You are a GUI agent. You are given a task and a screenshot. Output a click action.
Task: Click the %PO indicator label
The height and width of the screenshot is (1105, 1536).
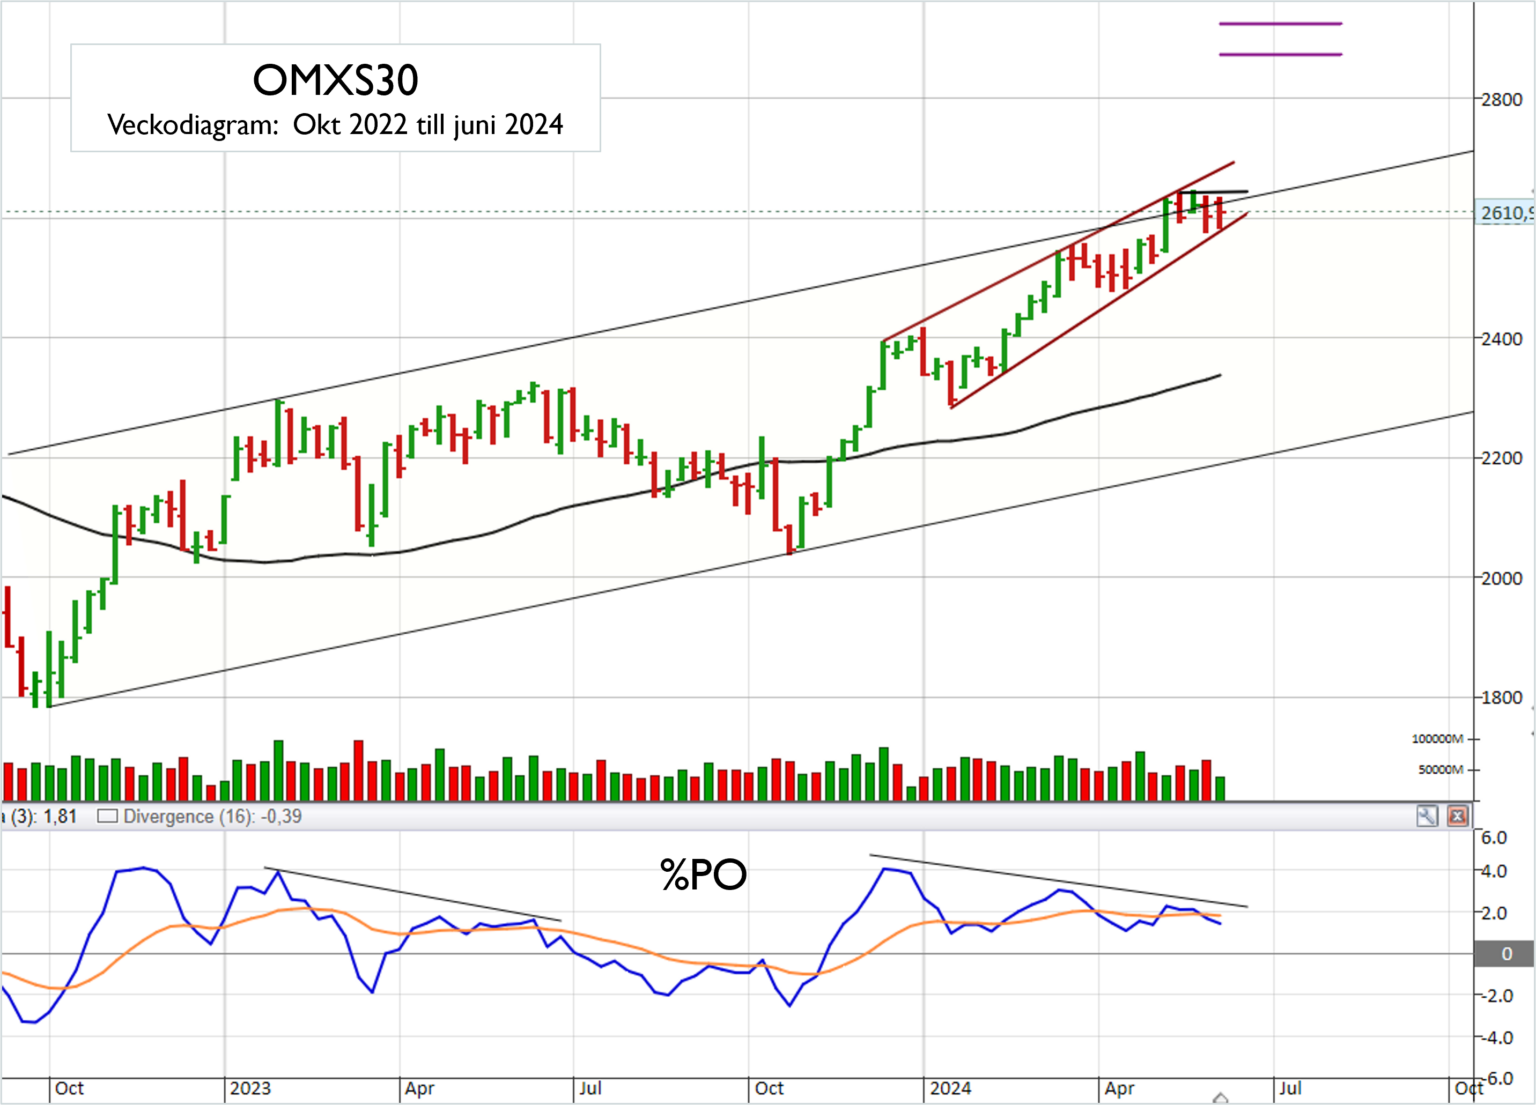pos(703,875)
